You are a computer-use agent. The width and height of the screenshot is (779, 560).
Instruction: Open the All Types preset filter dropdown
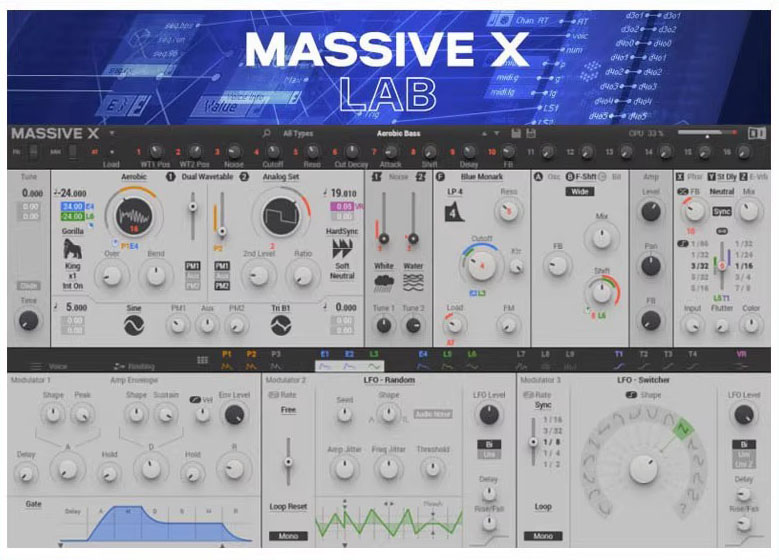tap(298, 133)
